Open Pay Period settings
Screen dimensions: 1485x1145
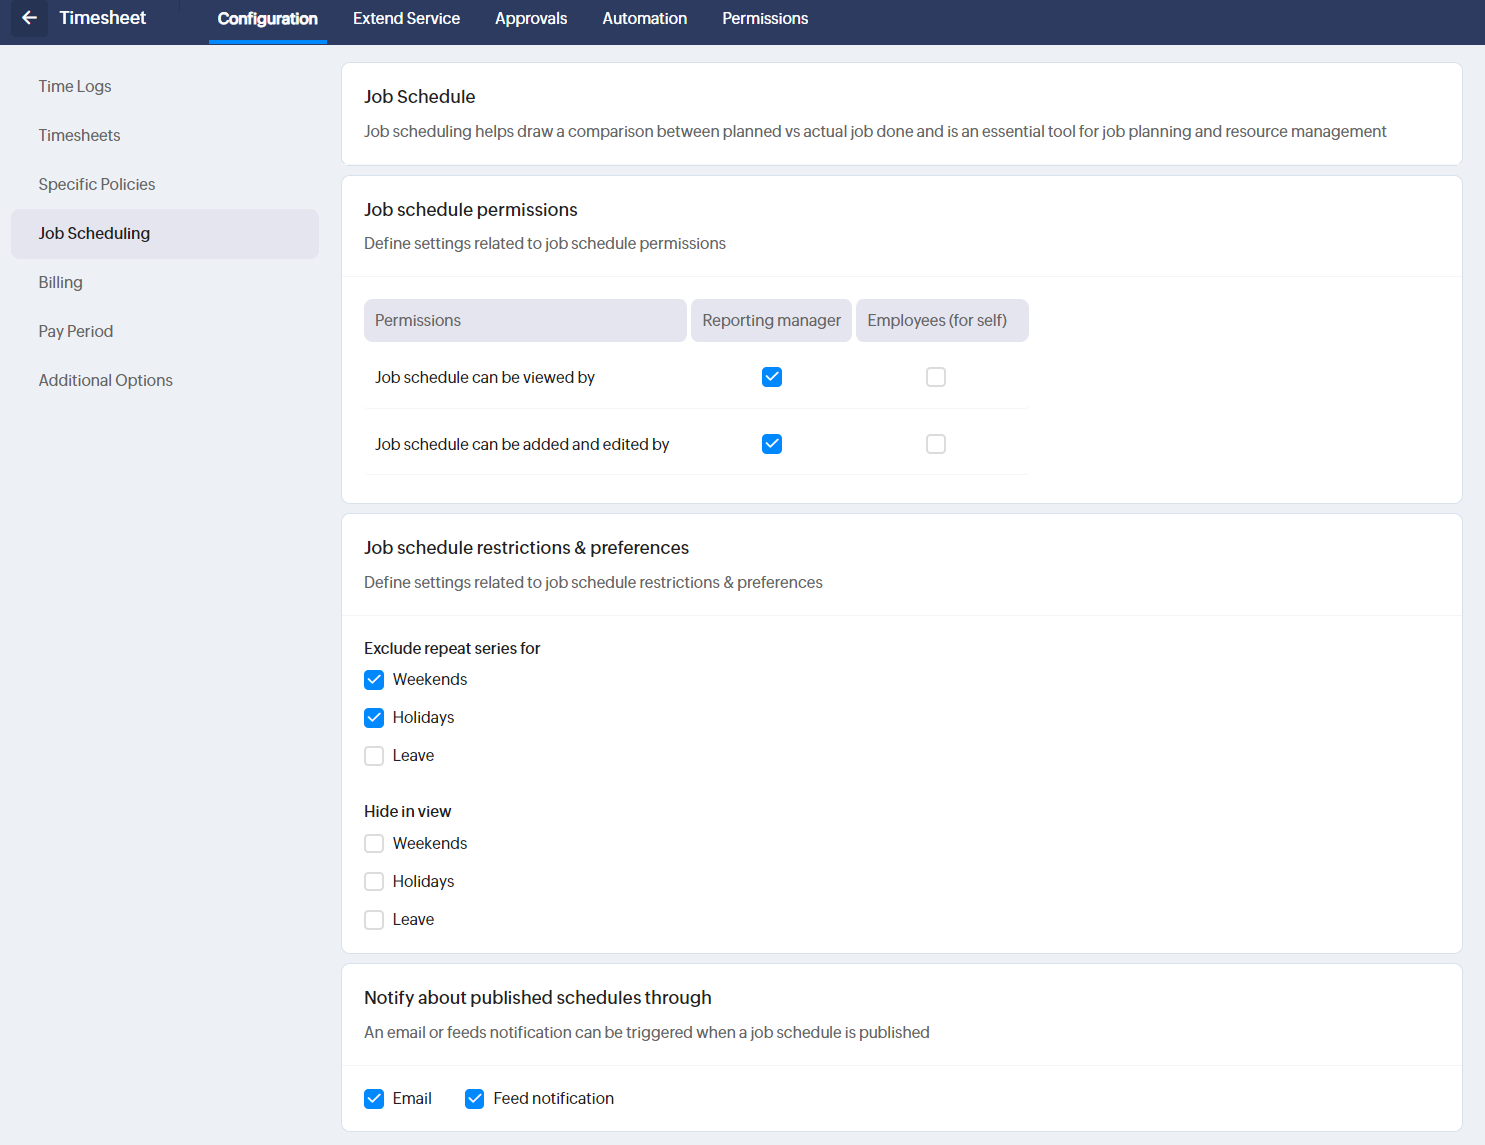[76, 332]
